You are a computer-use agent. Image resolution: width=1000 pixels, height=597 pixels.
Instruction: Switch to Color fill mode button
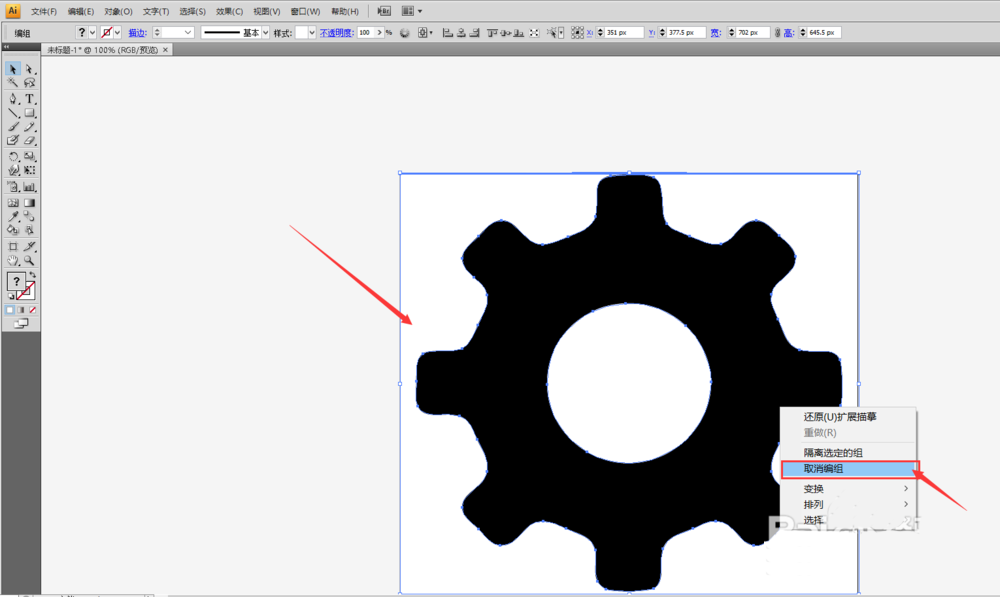[x=10, y=310]
